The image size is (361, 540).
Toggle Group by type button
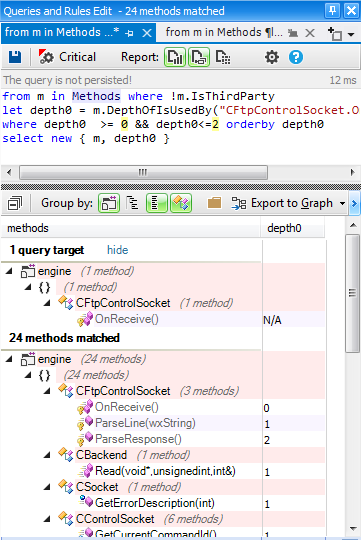[x=180, y=203]
